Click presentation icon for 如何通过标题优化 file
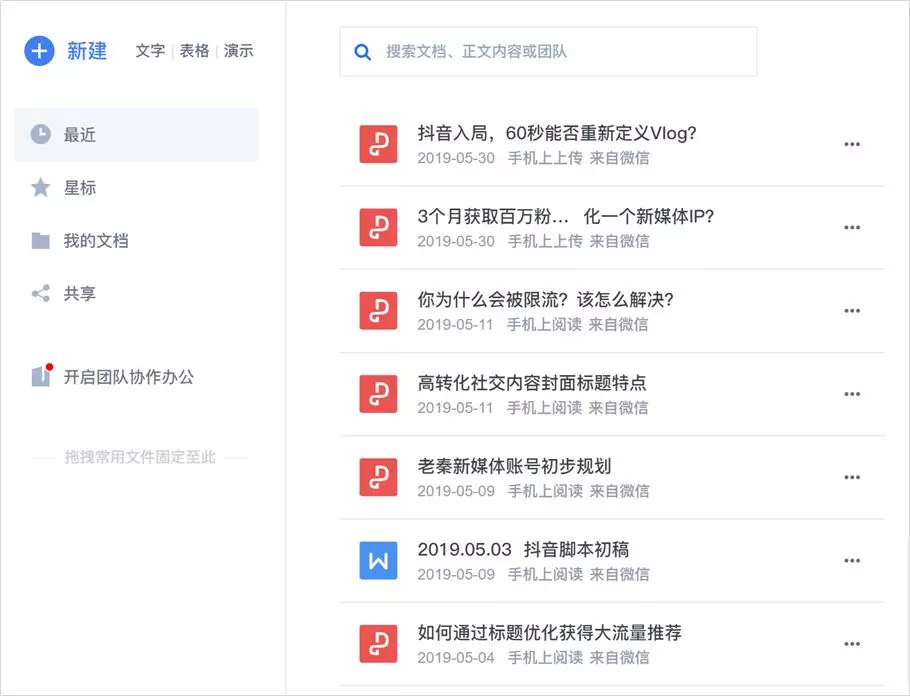Screen dimensions: 910x696 (378, 644)
